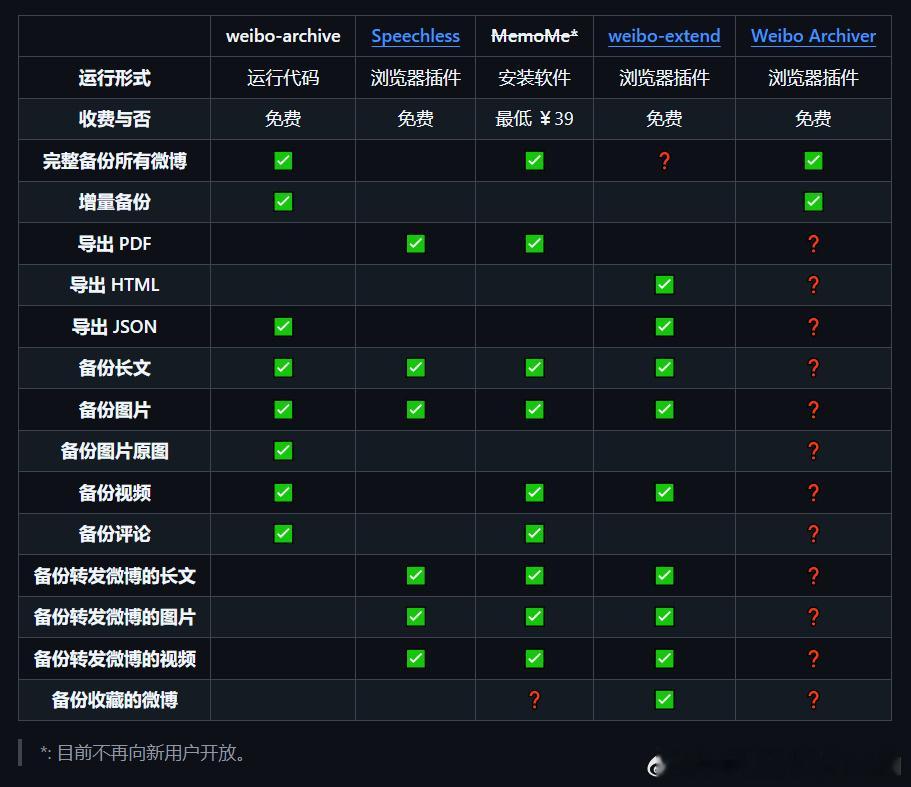The width and height of the screenshot is (911, 787).
Task: Click the MemoMe checkmark in 备份图片 row
Action: 534,409
